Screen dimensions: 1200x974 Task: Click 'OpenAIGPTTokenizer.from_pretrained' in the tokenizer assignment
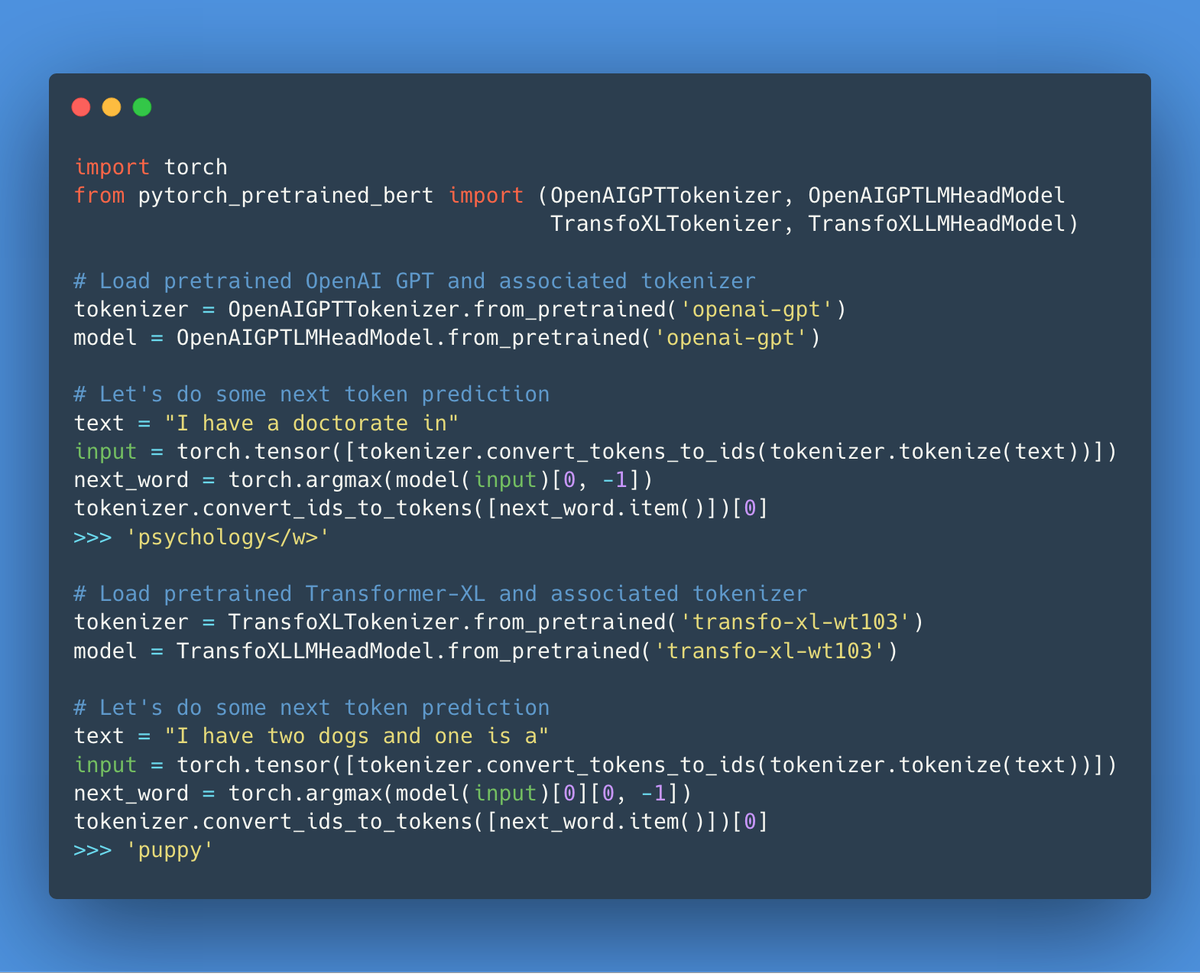(x=446, y=309)
